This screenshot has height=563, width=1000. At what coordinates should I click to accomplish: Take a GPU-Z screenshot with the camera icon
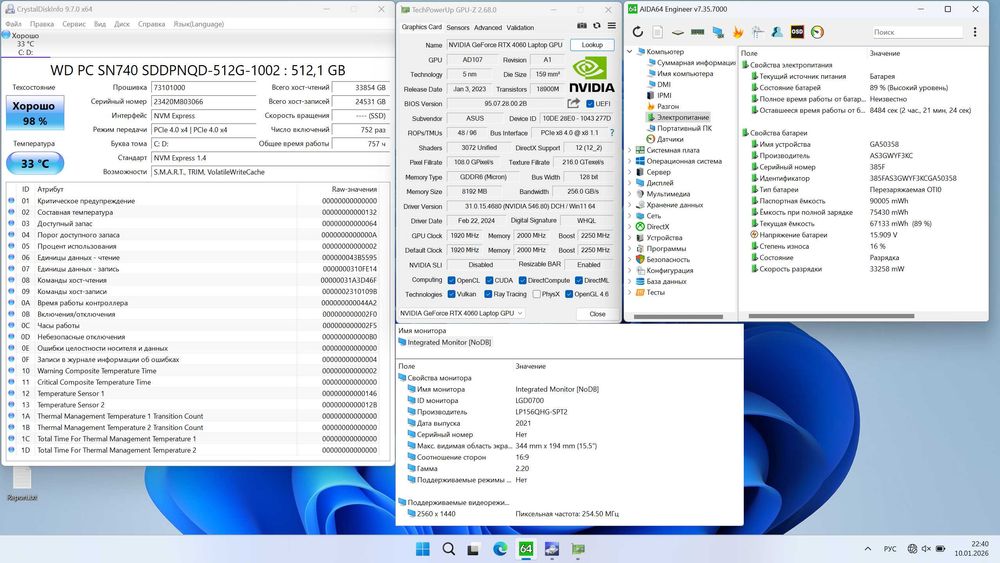click(582, 26)
